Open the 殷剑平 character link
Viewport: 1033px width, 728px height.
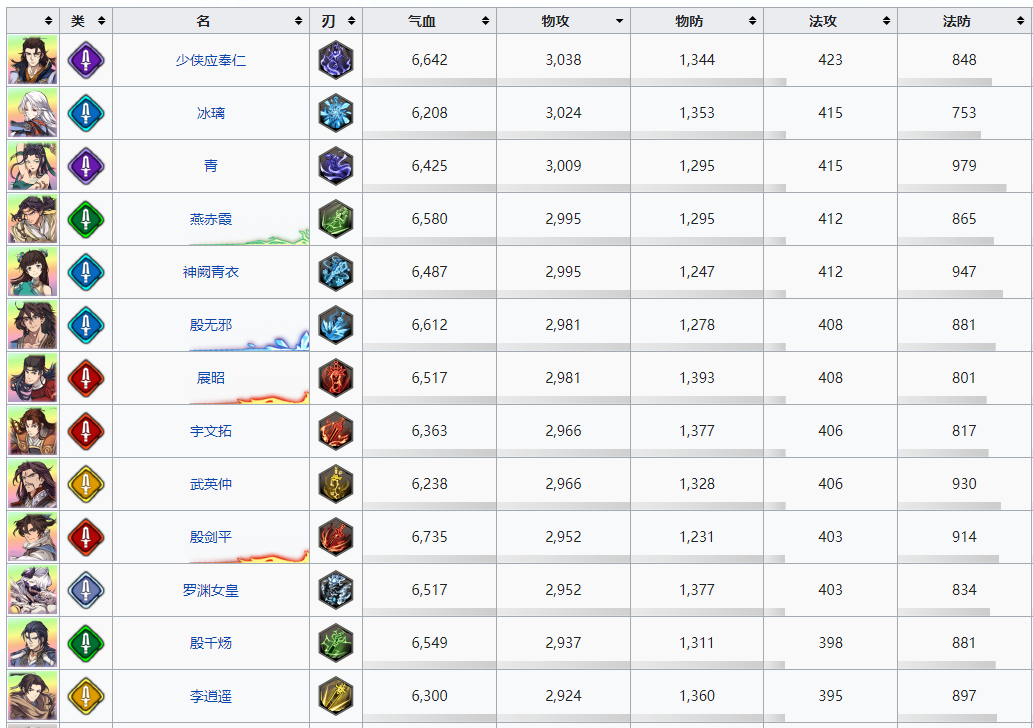210,537
